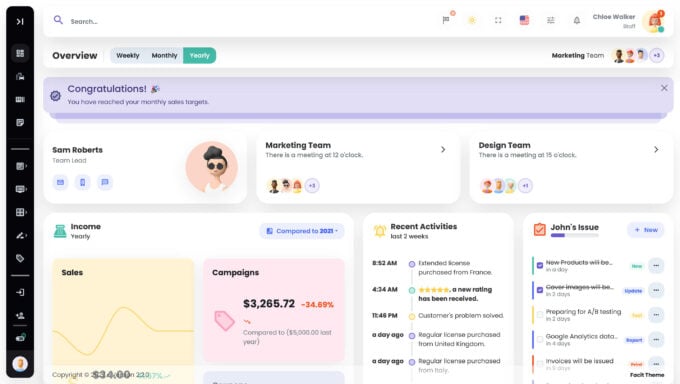Toggle fullscreen mode icon in header
This screenshot has height=384, width=680.
tap(498, 20)
